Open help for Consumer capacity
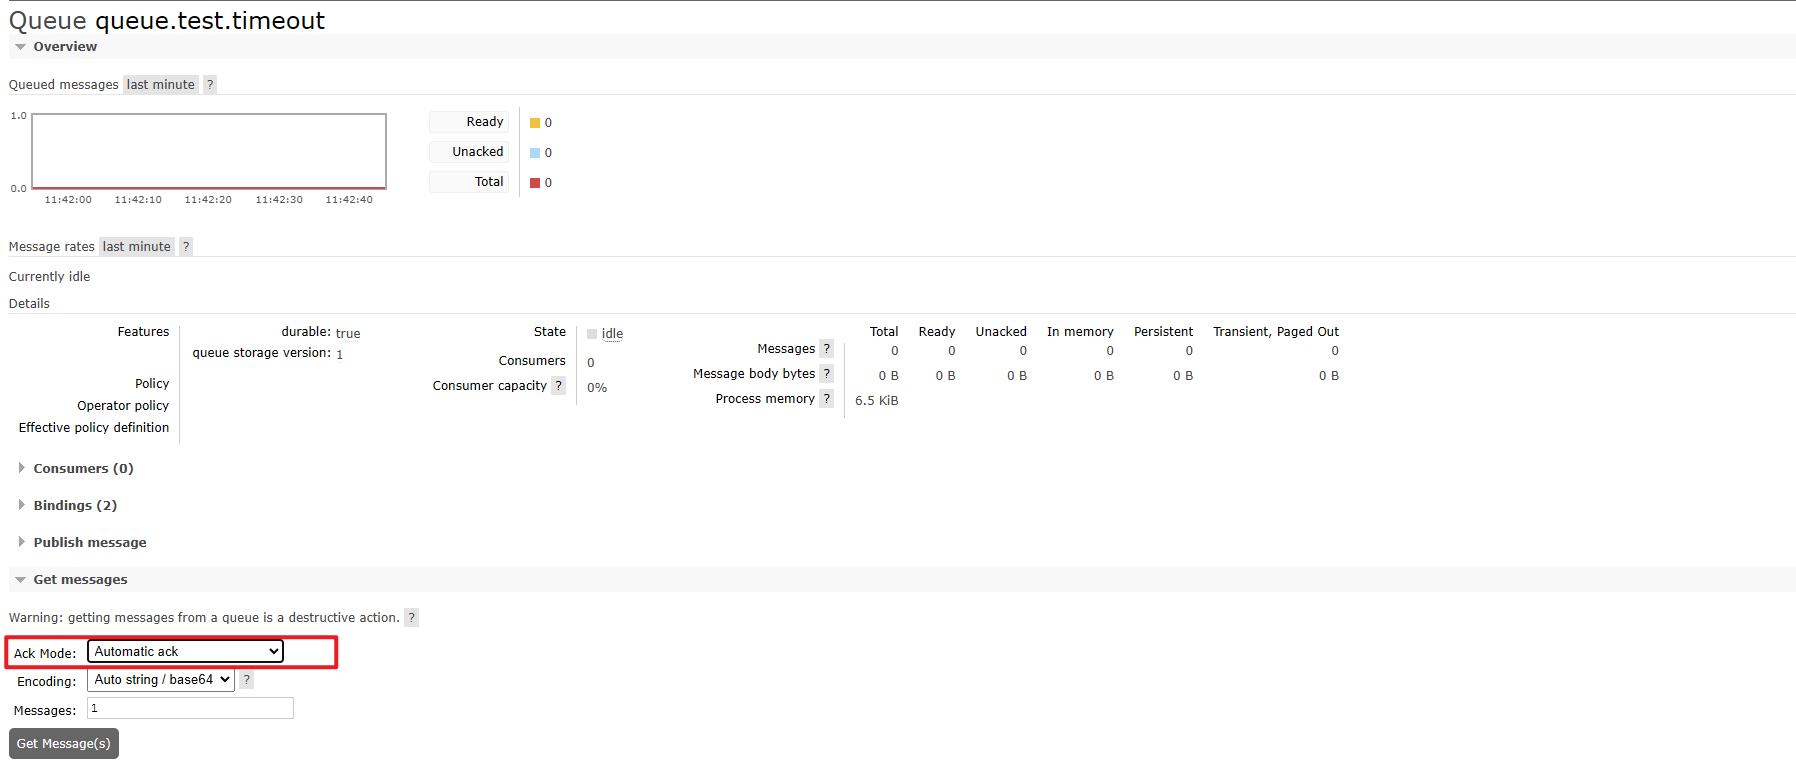 pos(559,386)
